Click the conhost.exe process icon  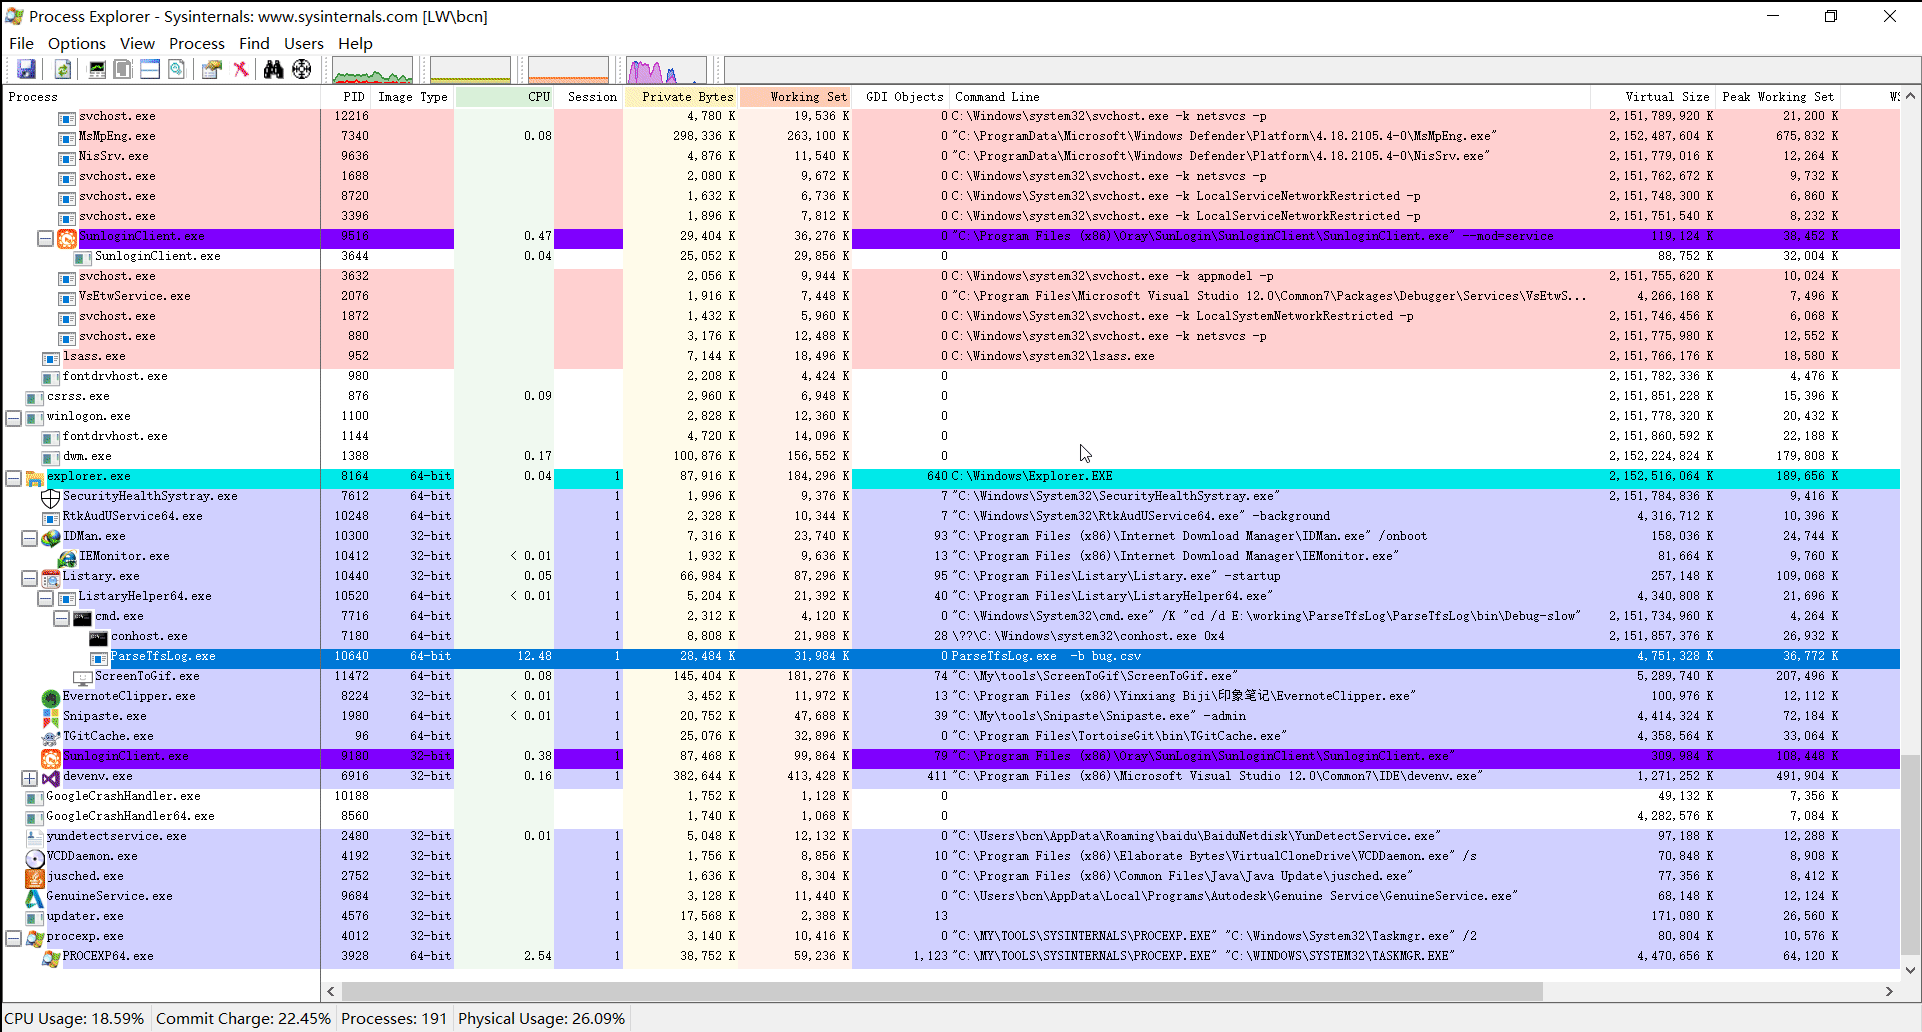point(99,637)
